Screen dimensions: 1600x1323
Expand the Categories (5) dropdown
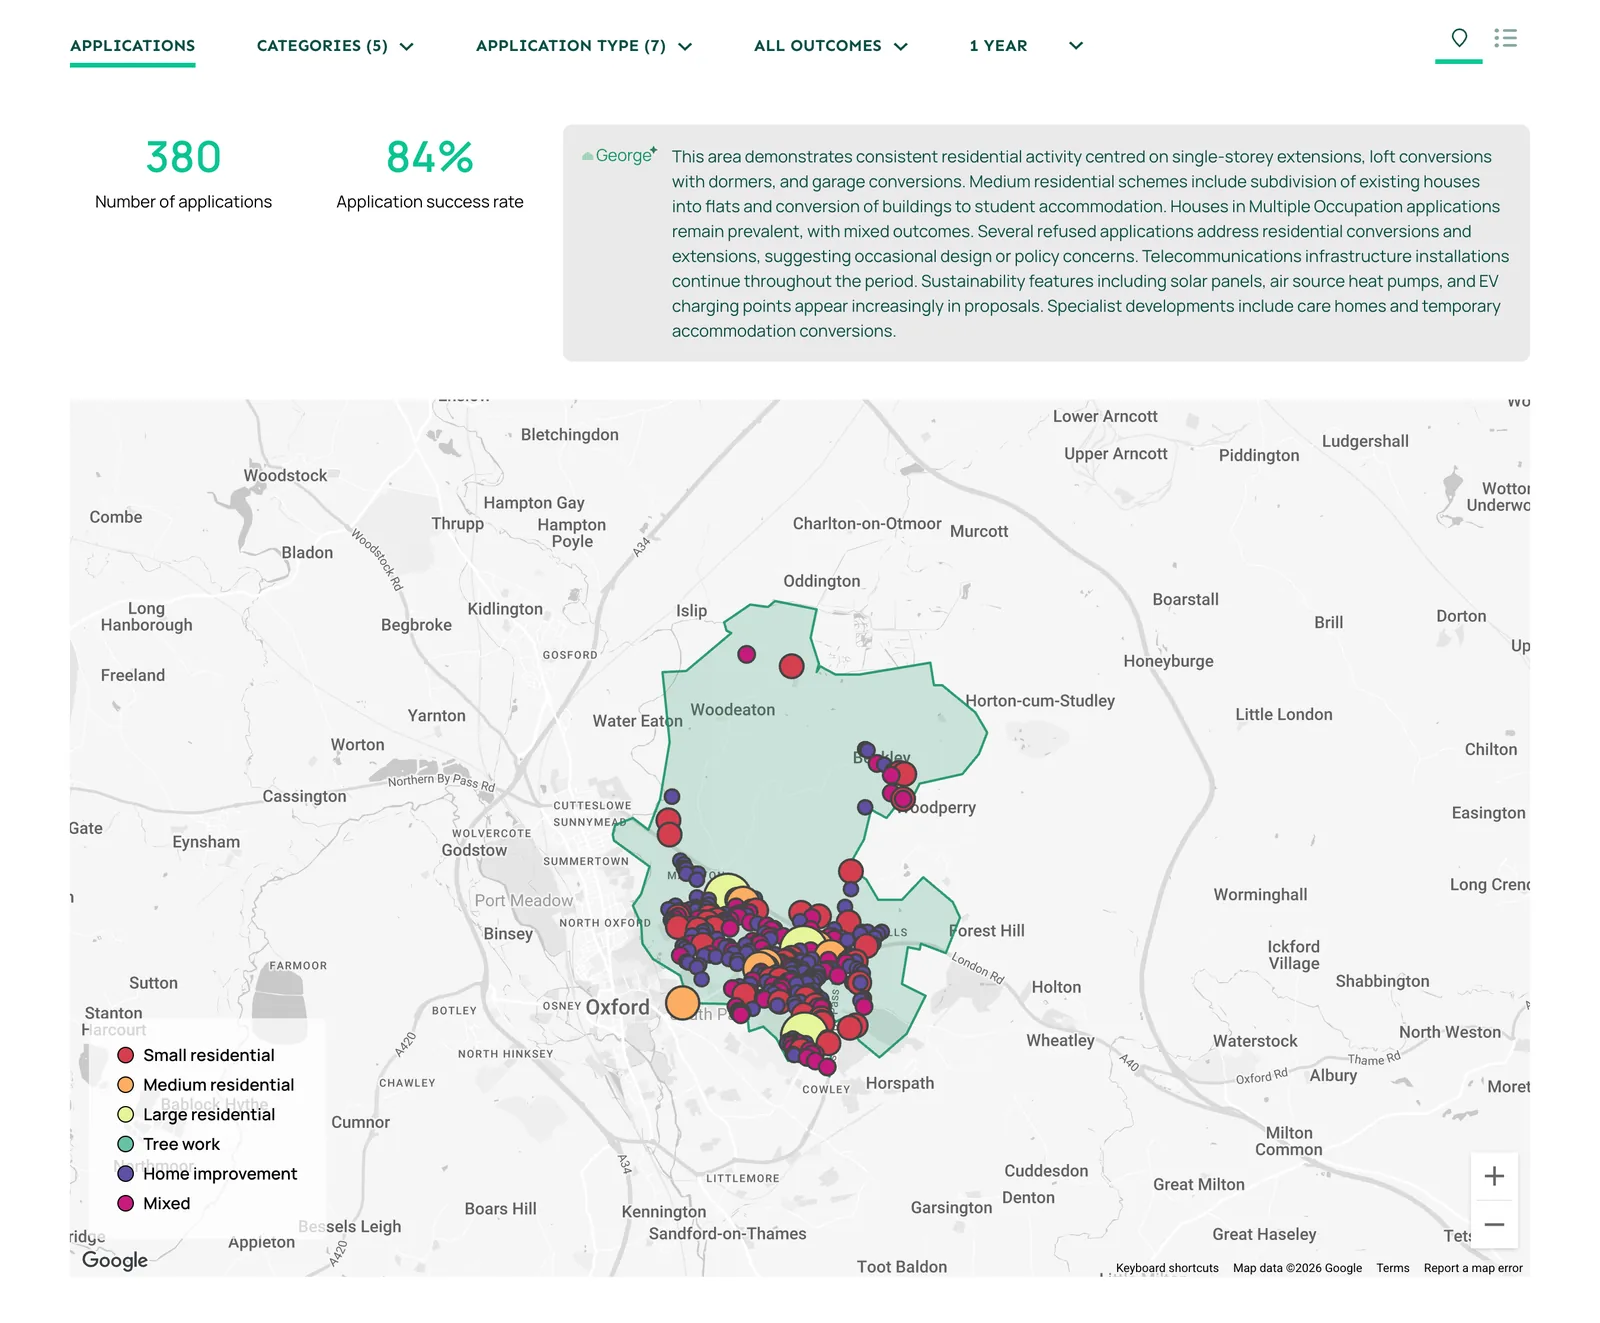tap(335, 46)
